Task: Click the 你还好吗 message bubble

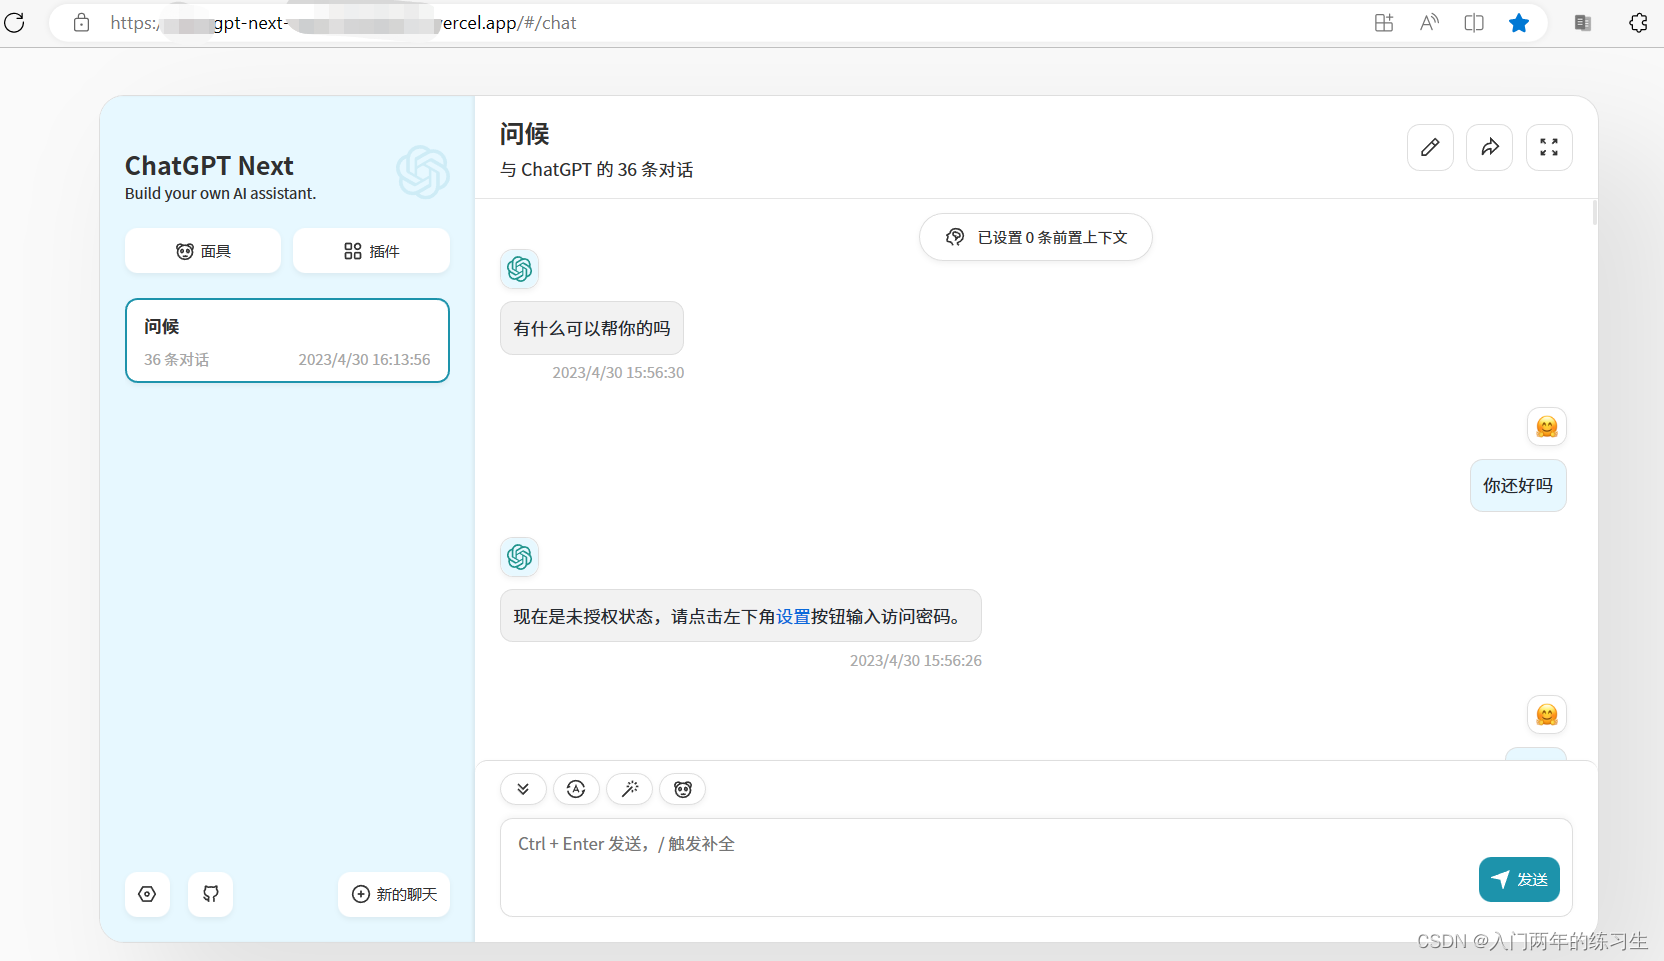Action: (1518, 486)
